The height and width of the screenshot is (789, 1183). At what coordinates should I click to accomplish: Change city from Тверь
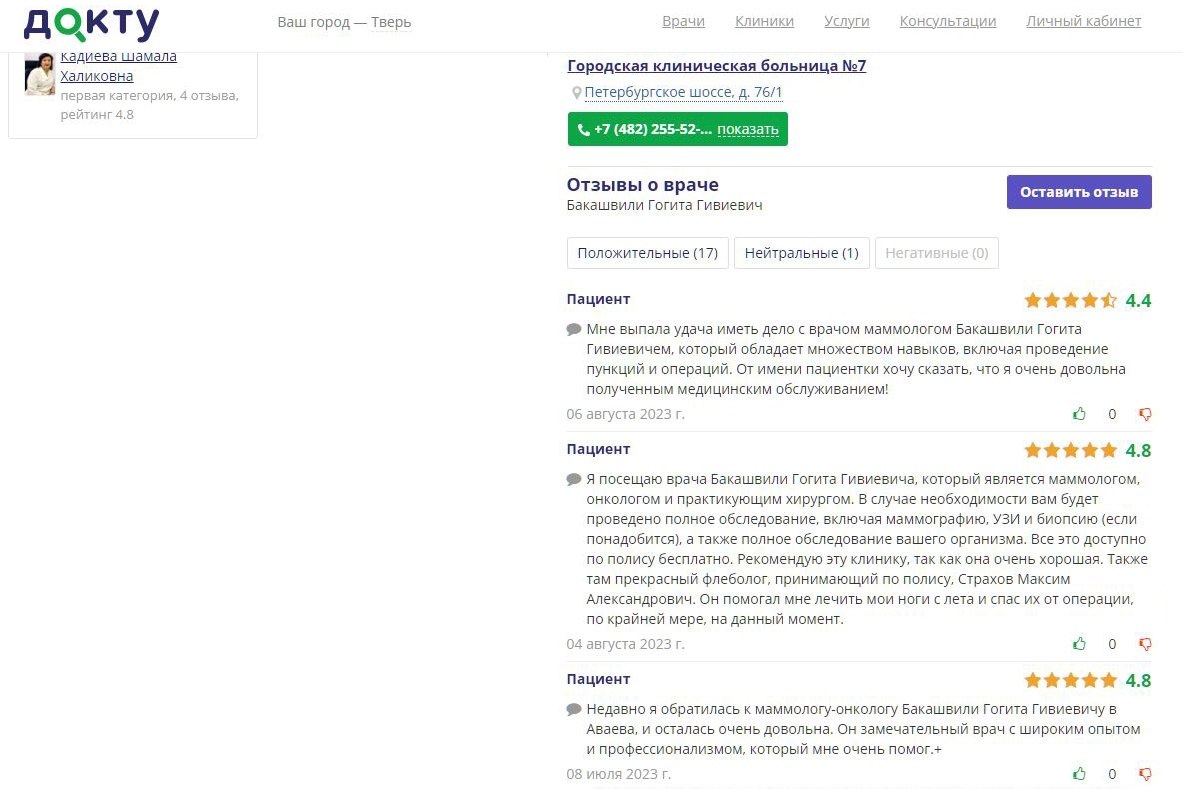(391, 23)
